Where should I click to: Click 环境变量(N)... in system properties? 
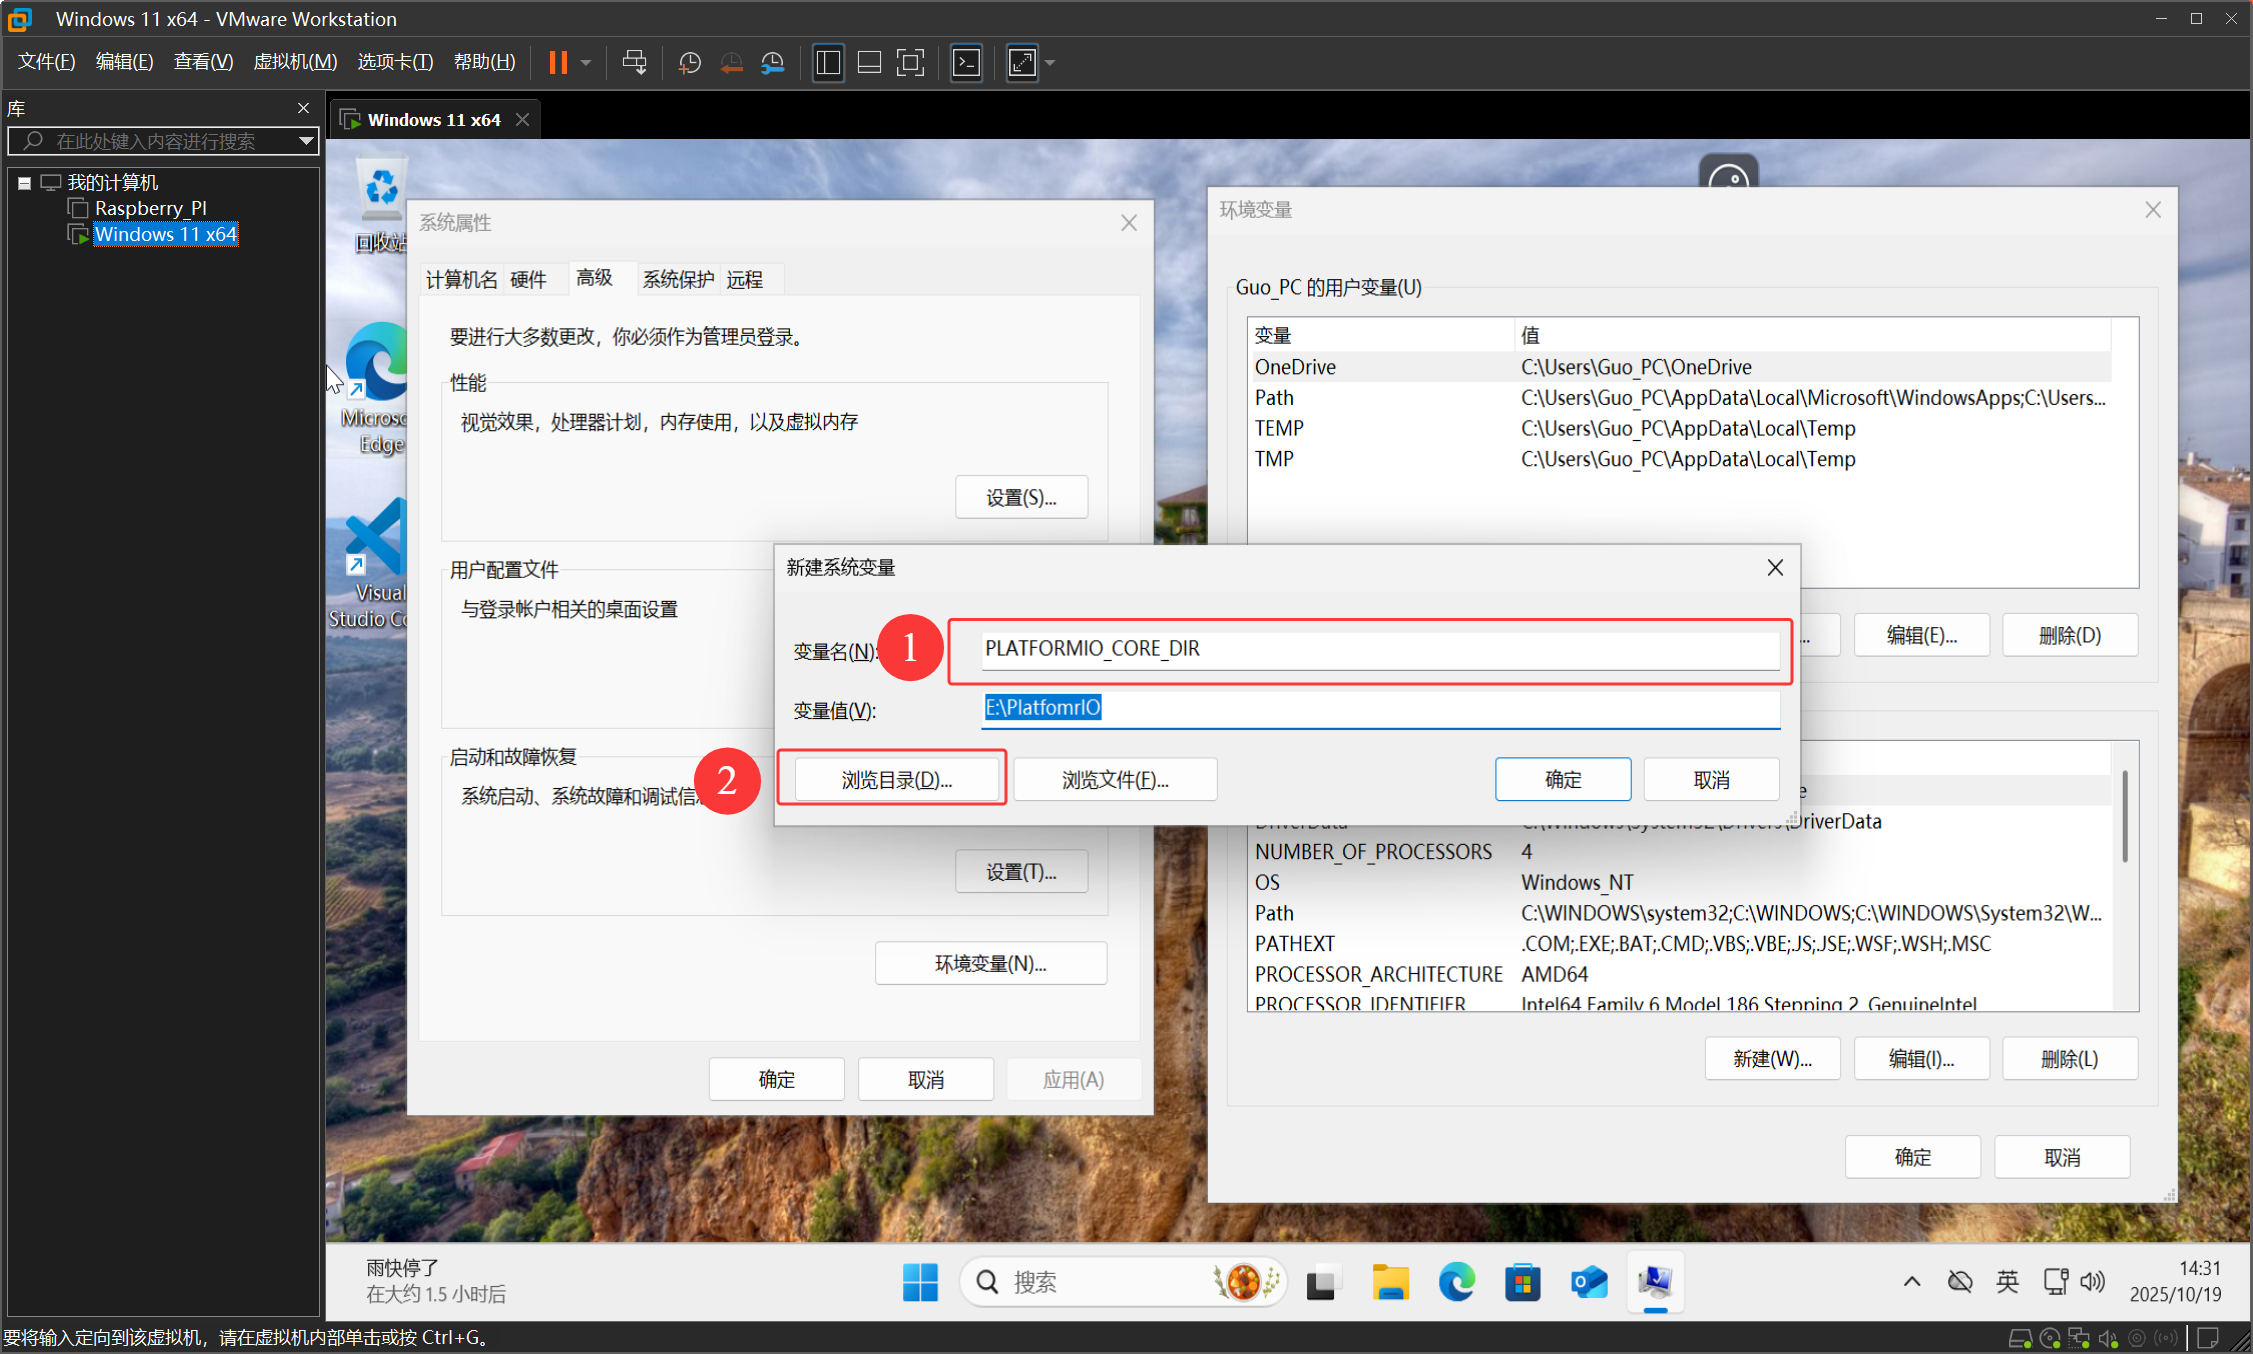990,963
